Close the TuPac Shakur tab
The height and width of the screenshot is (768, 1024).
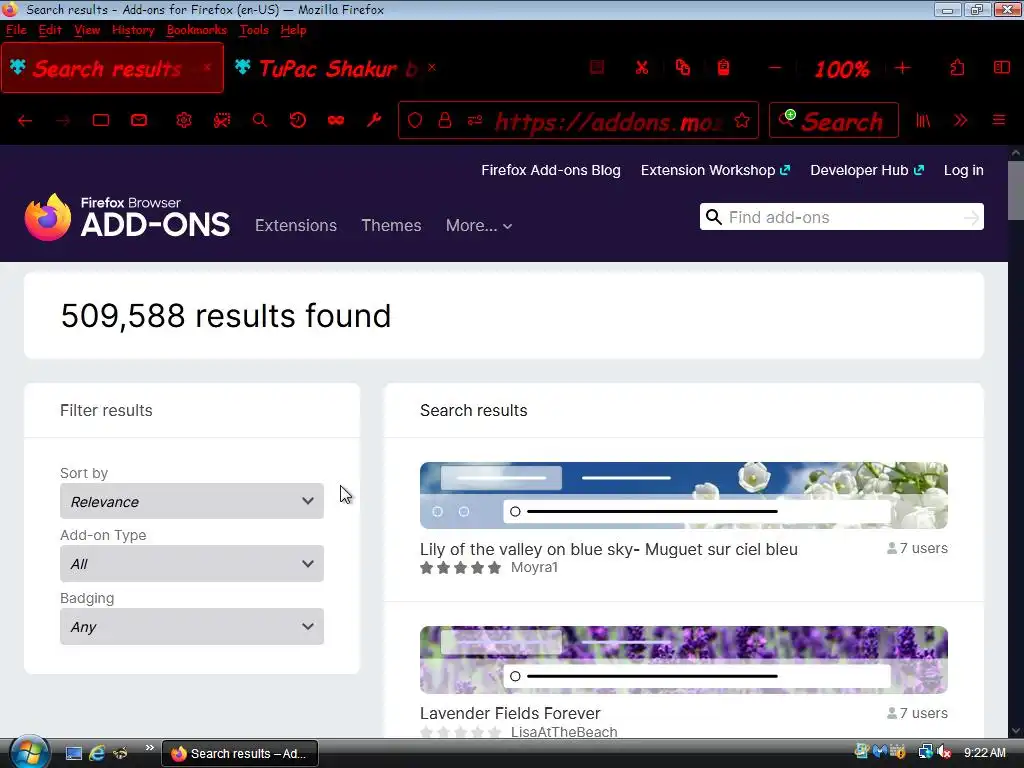click(432, 67)
